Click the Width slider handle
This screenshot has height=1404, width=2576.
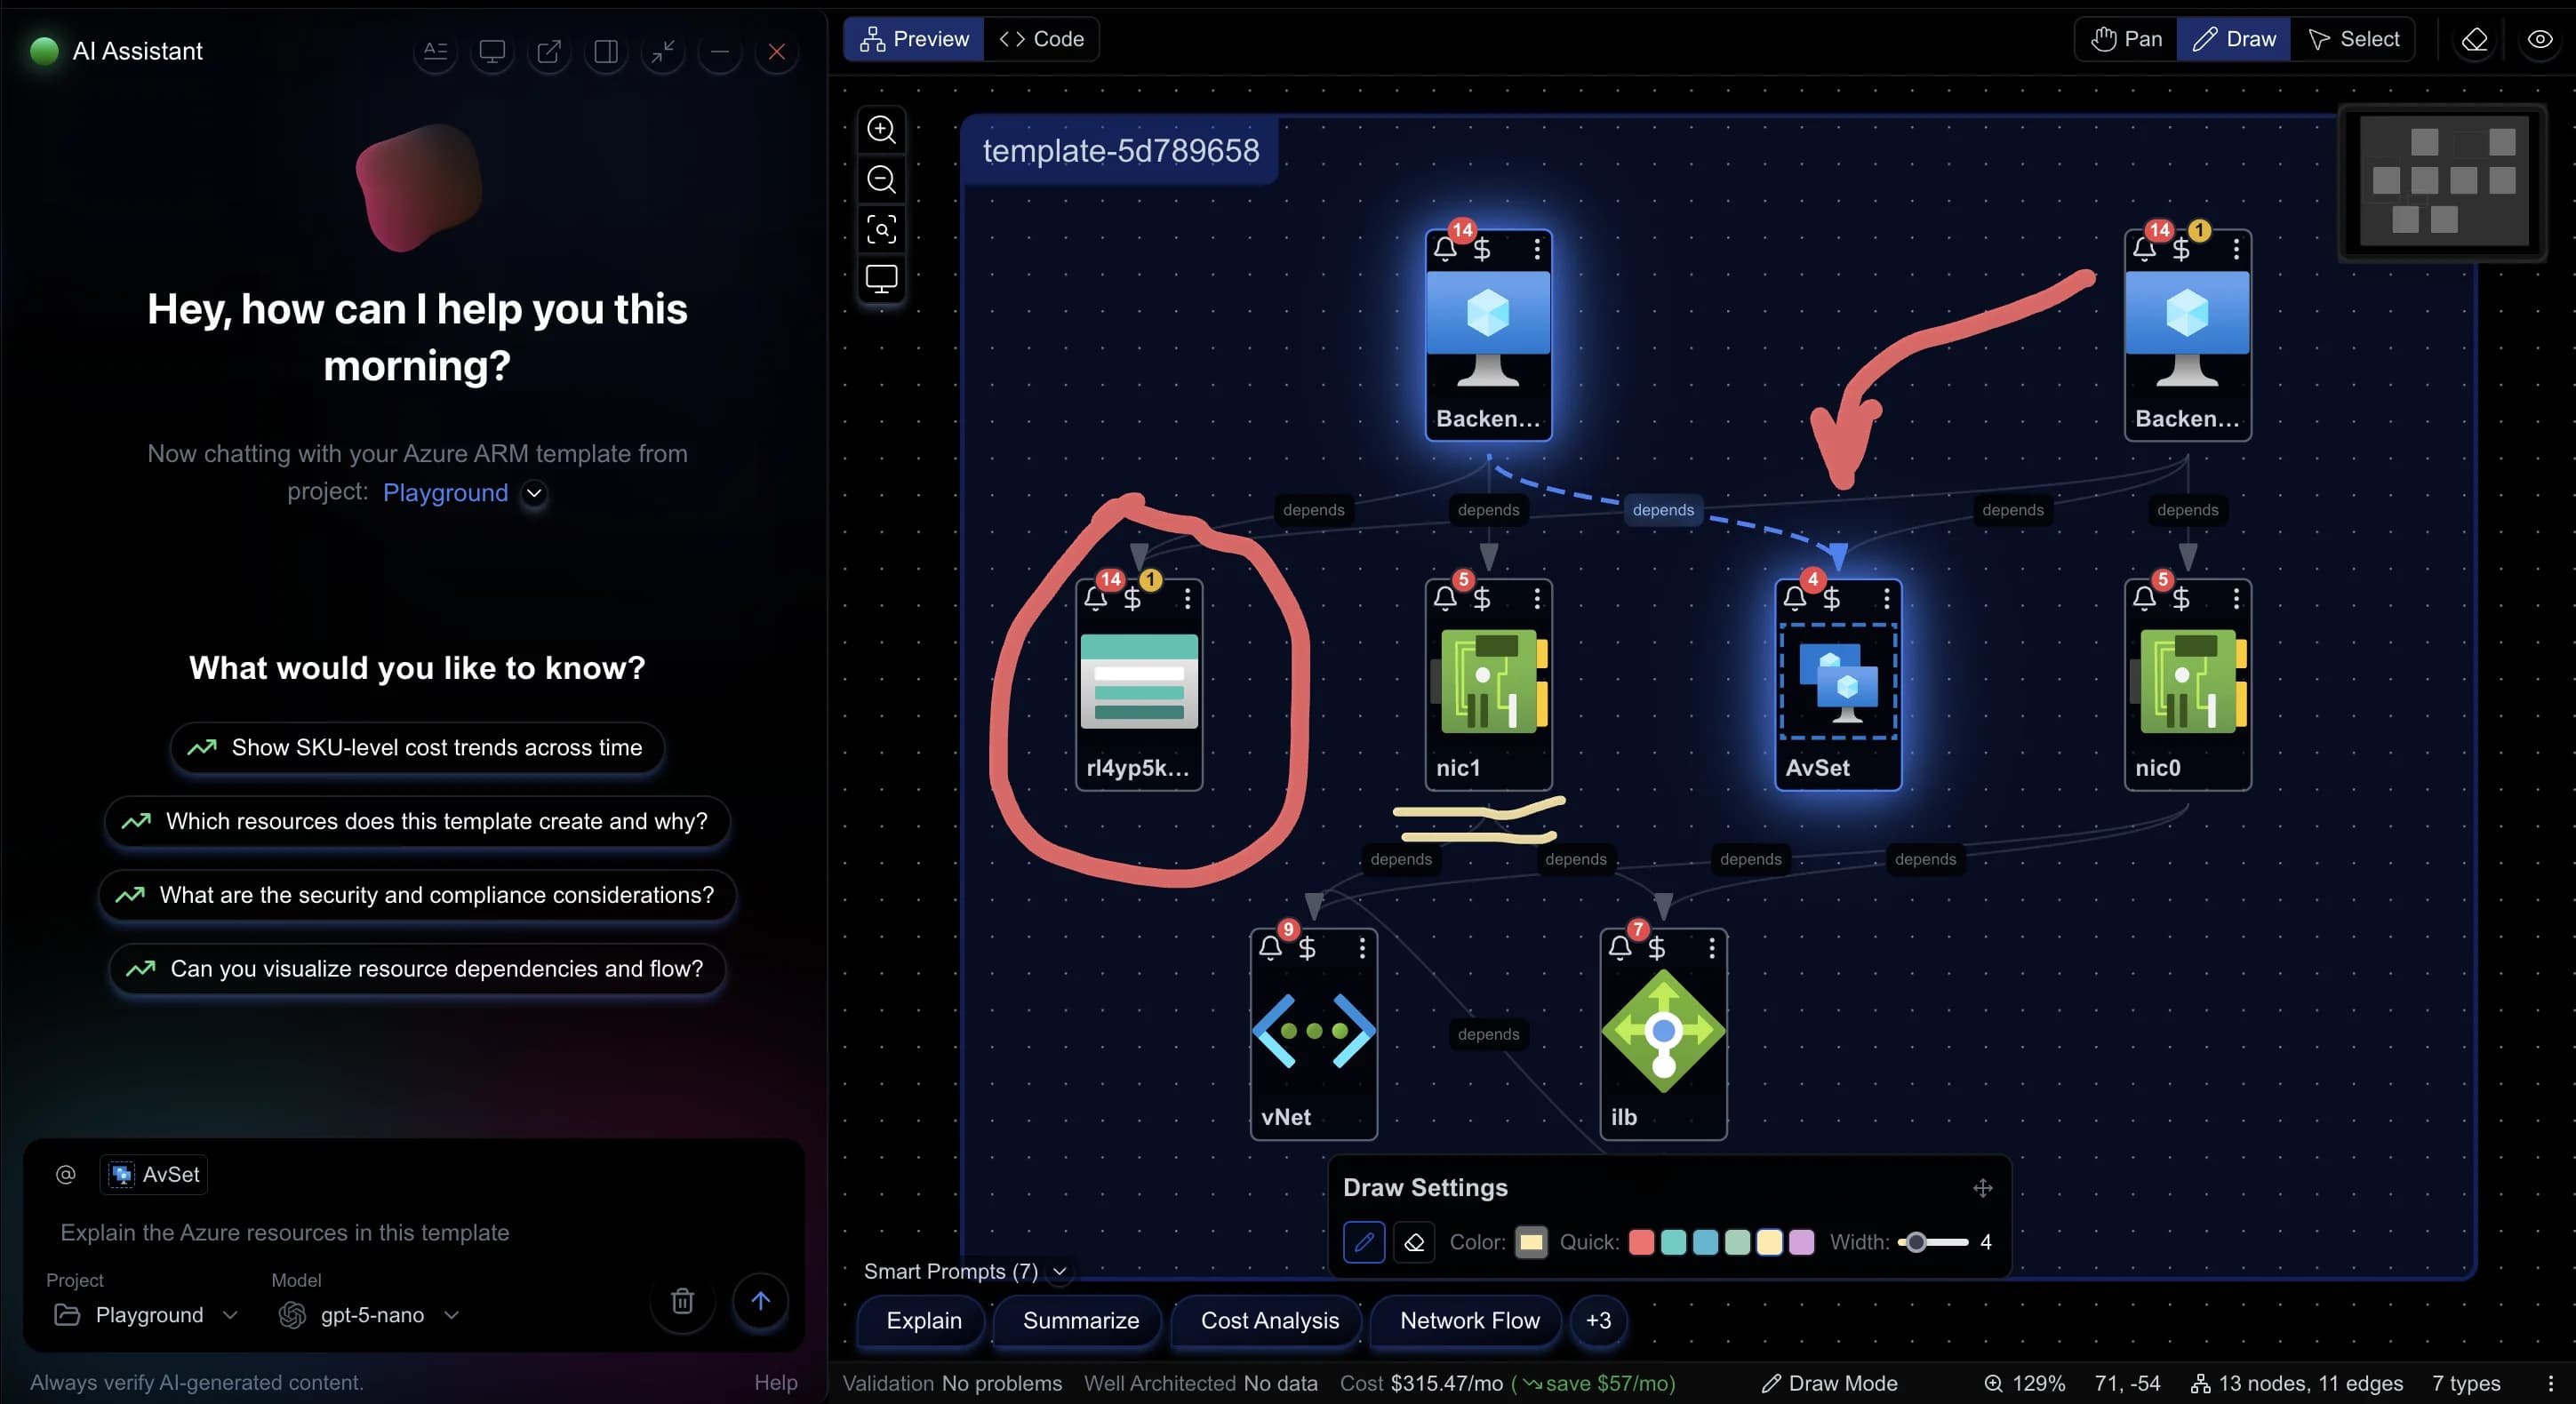[x=1915, y=1242]
